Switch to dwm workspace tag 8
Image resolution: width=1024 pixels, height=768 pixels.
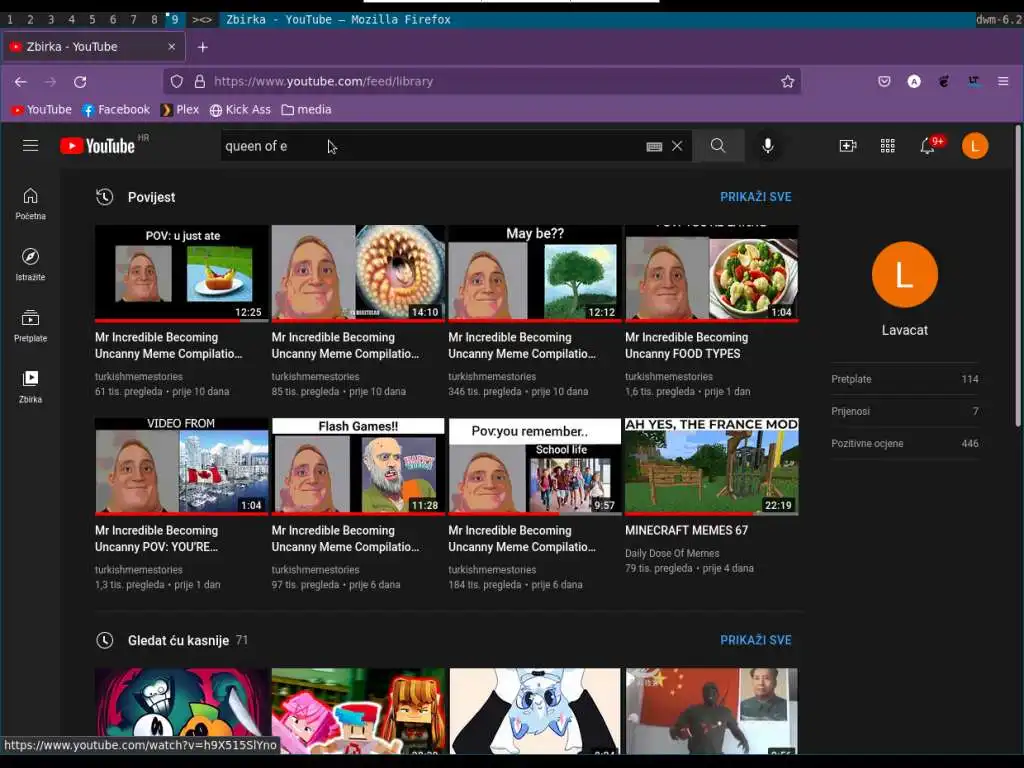(154, 20)
